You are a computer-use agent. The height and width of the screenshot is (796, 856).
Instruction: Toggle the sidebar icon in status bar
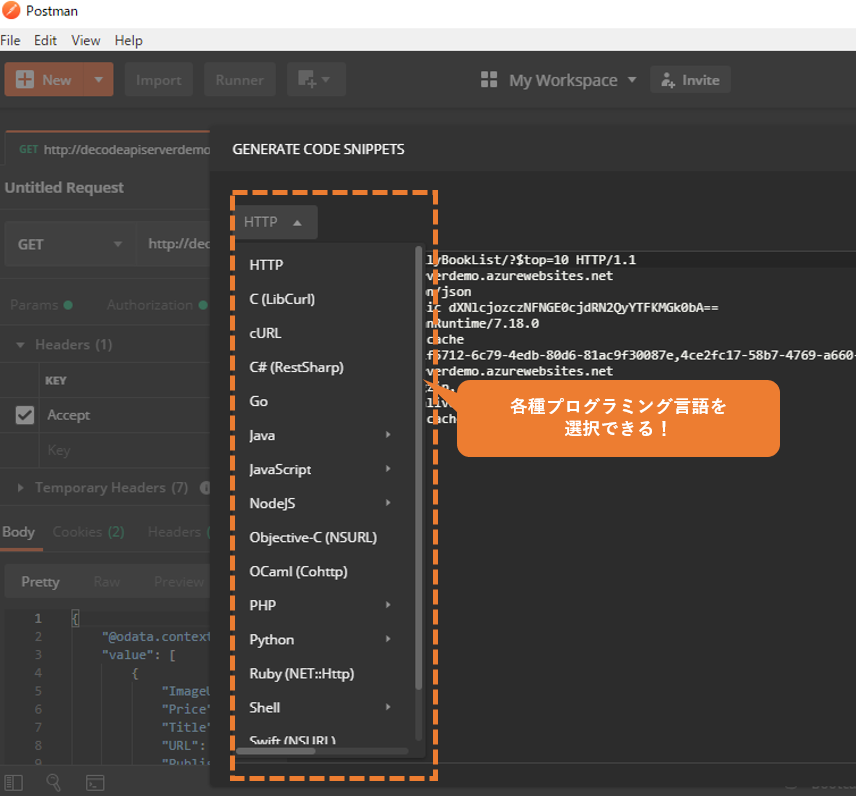pos(14,782)
